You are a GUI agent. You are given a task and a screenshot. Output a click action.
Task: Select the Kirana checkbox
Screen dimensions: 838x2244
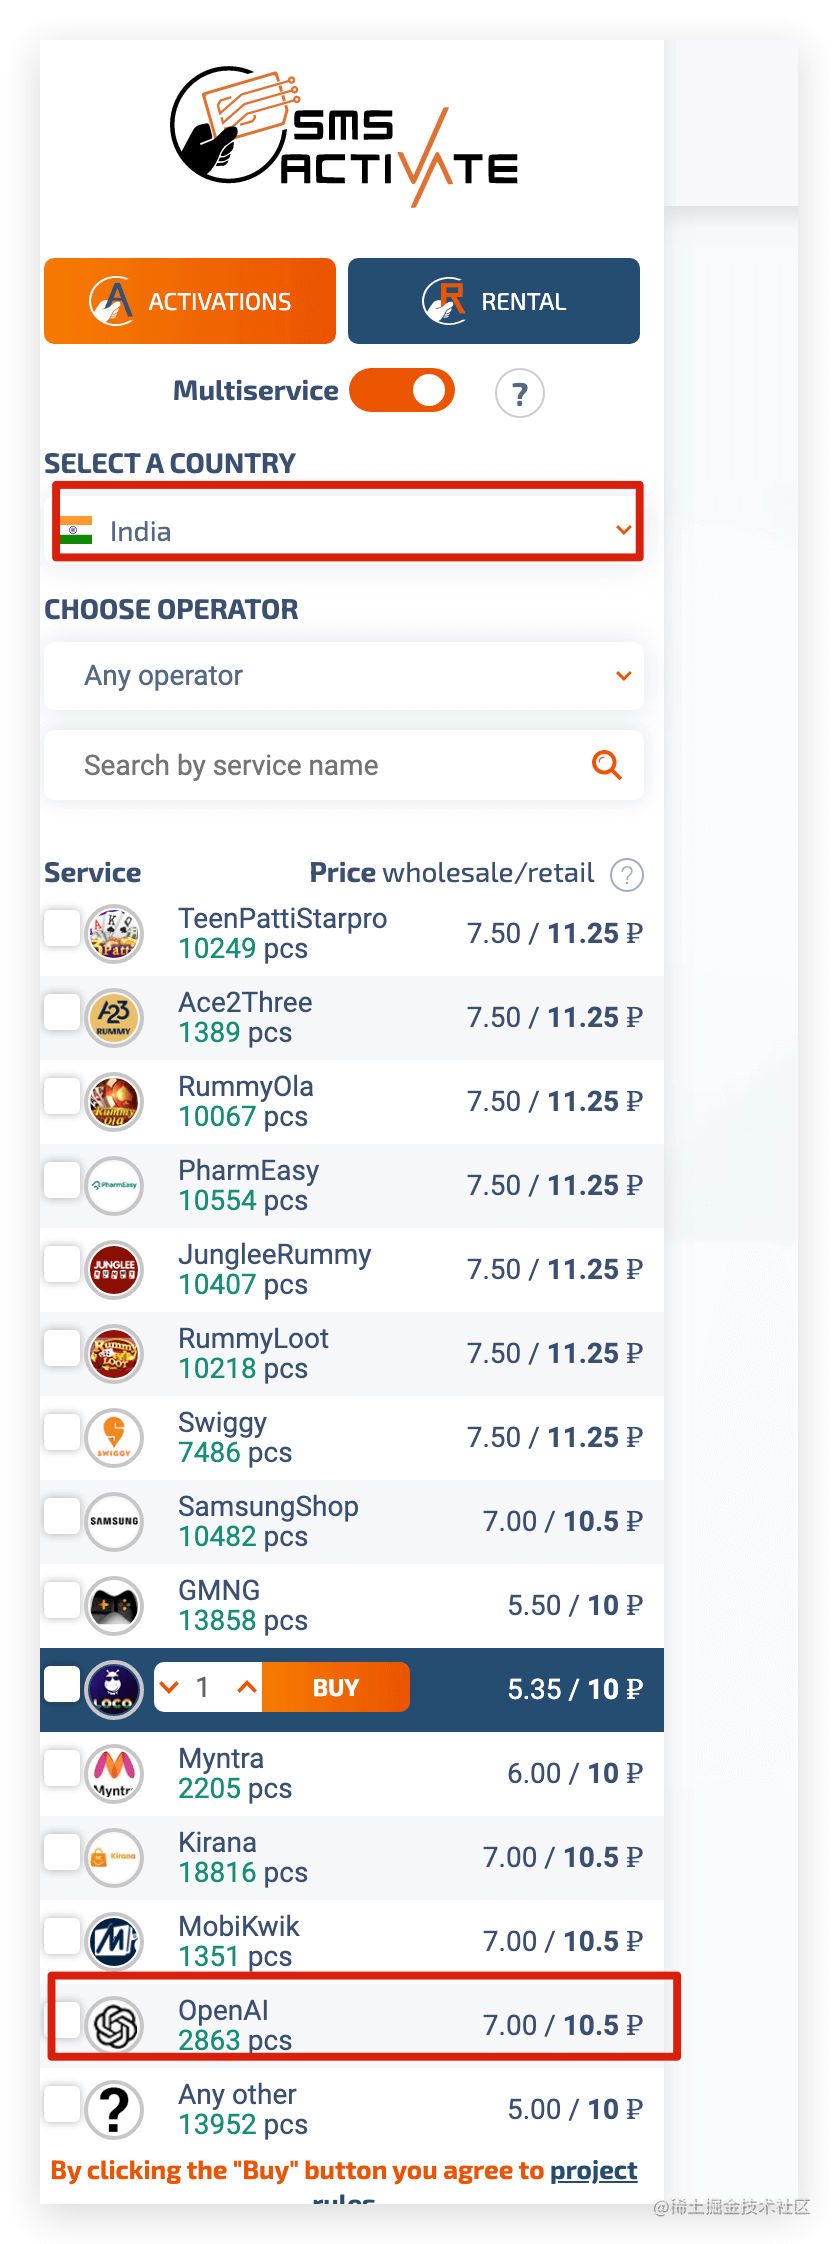62,1851
